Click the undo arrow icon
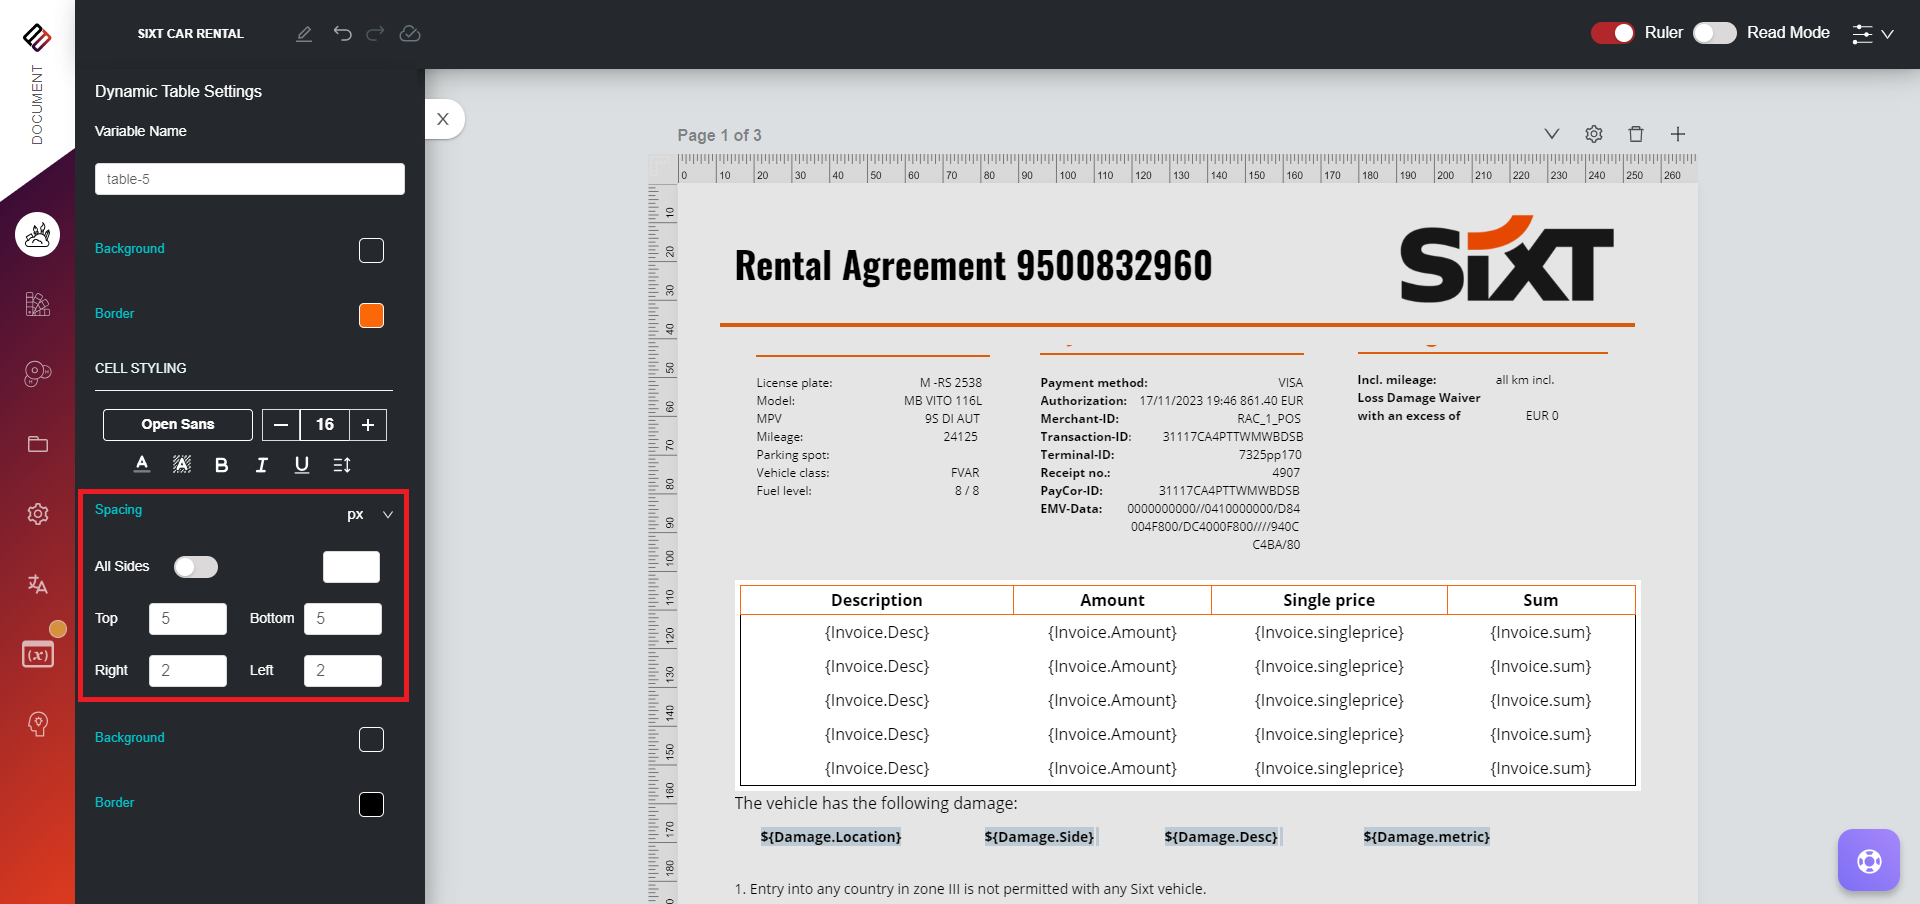1920x904 pixels. (343, 33)
